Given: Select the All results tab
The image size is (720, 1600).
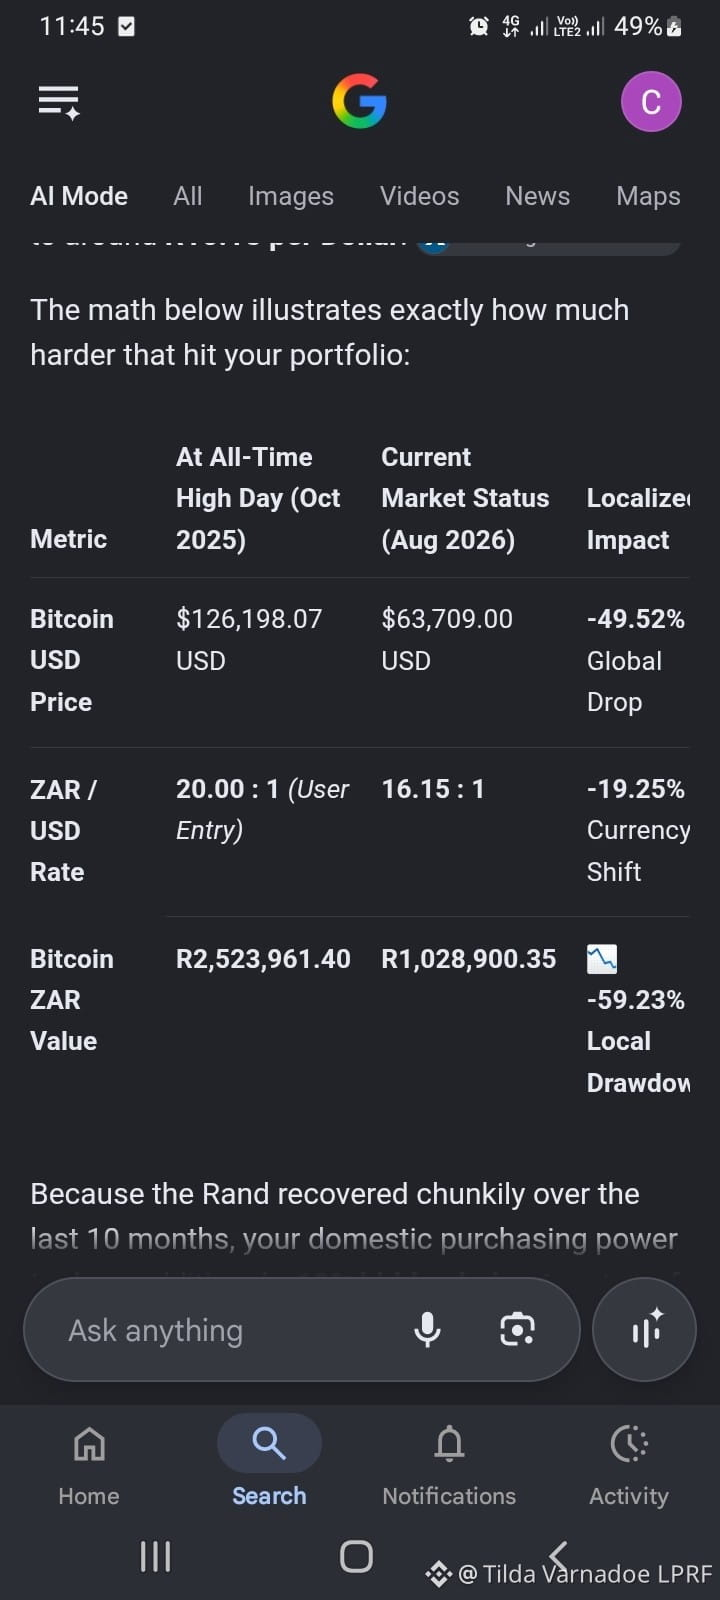Looking at the screenshot, I should (188, 196).
